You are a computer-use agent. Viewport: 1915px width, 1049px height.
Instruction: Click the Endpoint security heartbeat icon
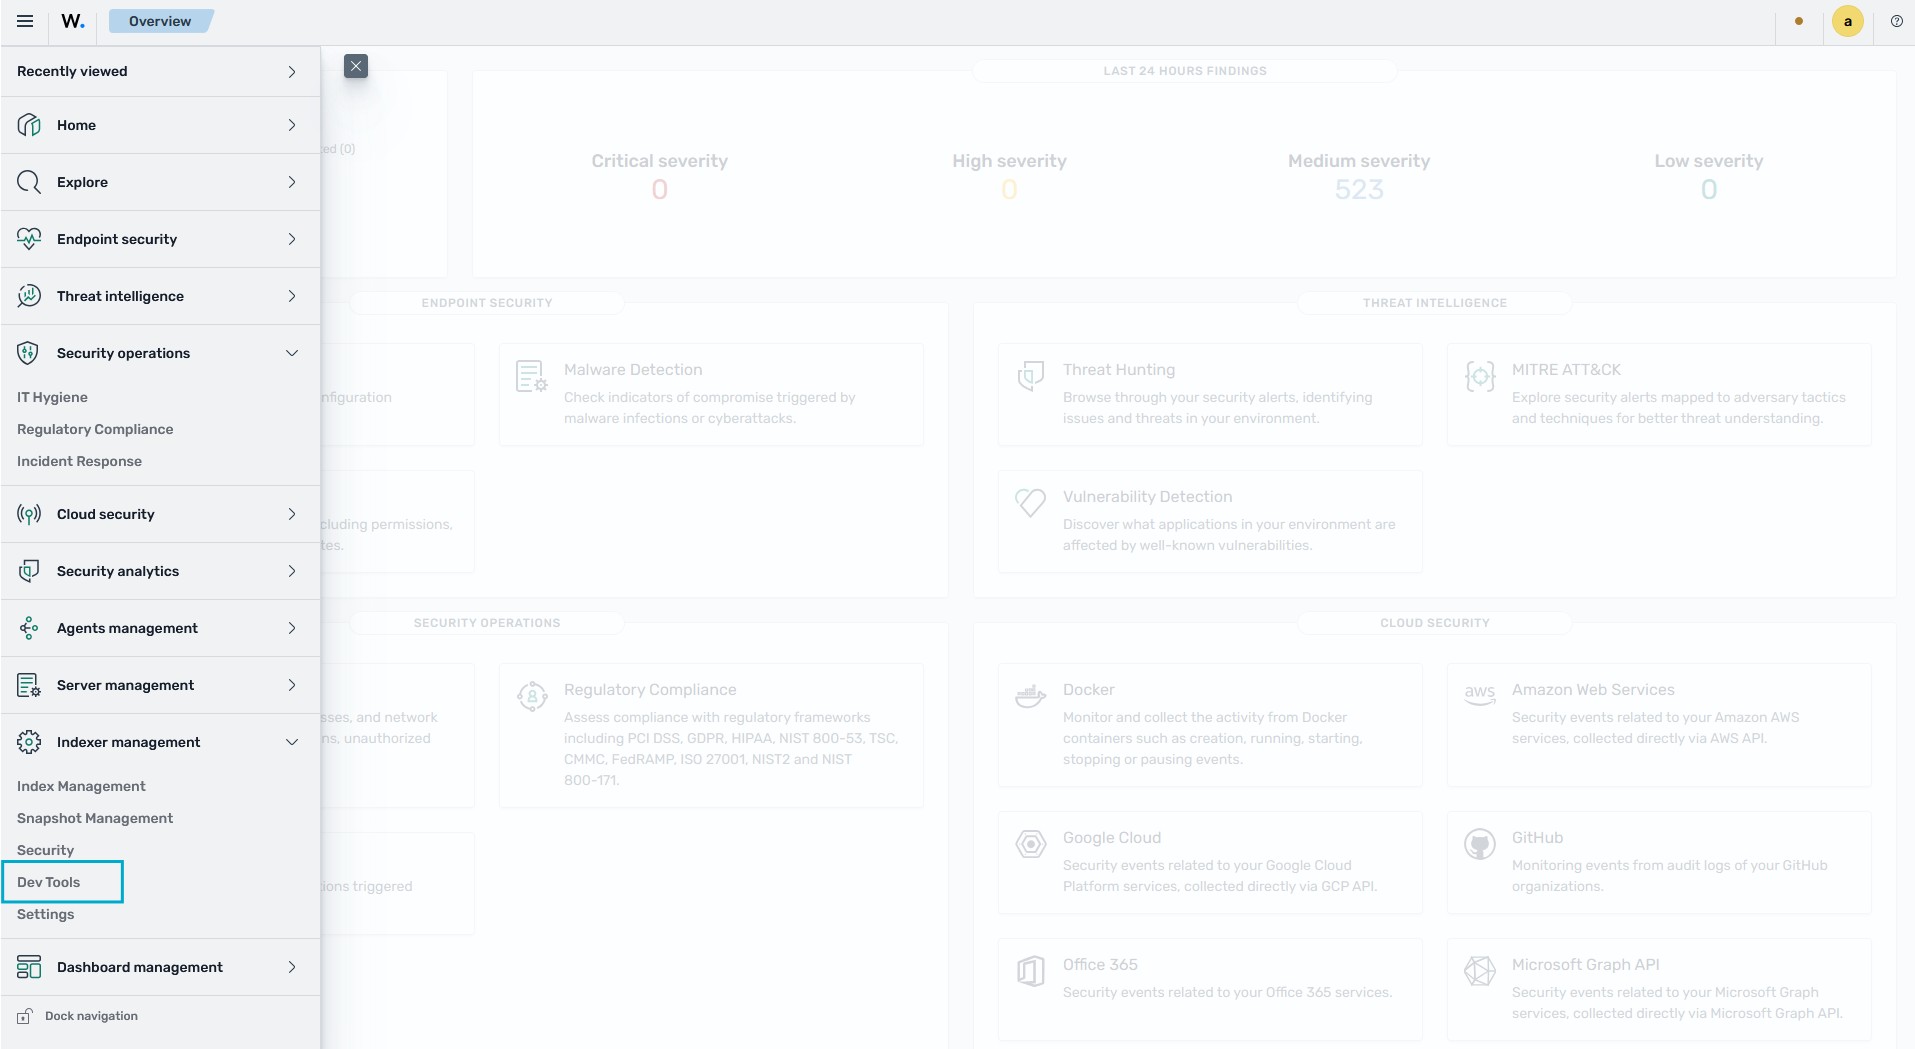pos(29,239)
